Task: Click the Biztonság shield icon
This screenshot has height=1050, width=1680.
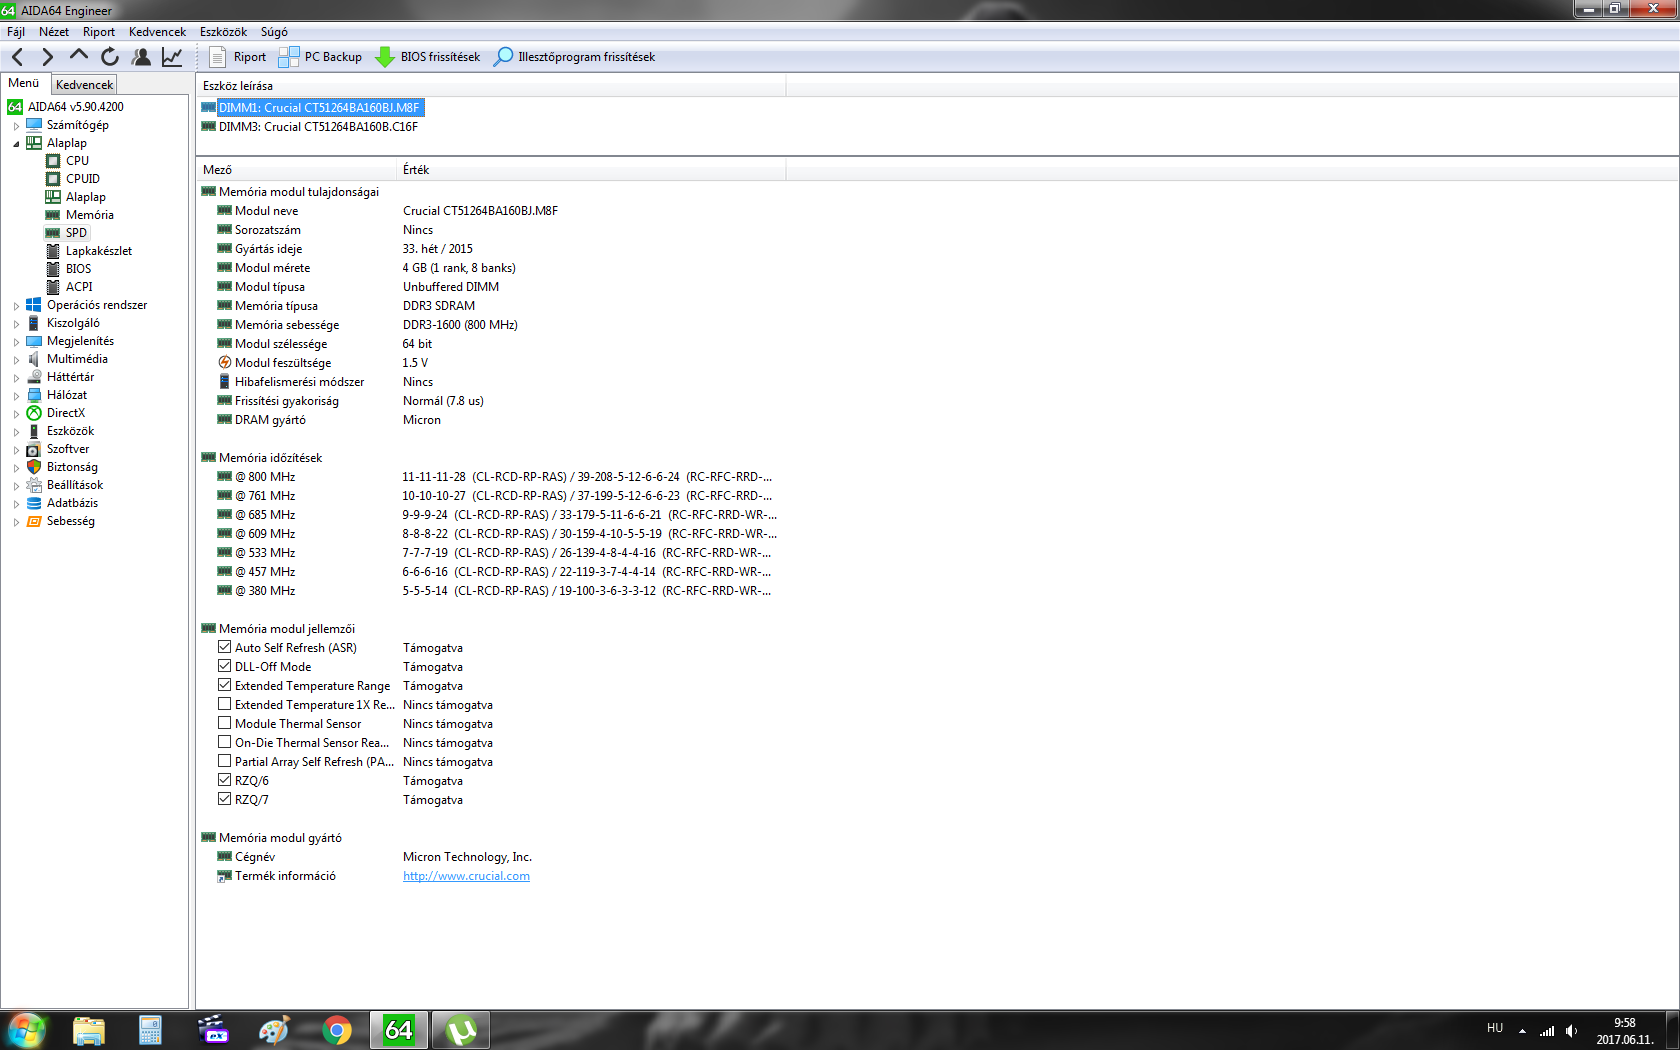Action: (x=34, y=466)
